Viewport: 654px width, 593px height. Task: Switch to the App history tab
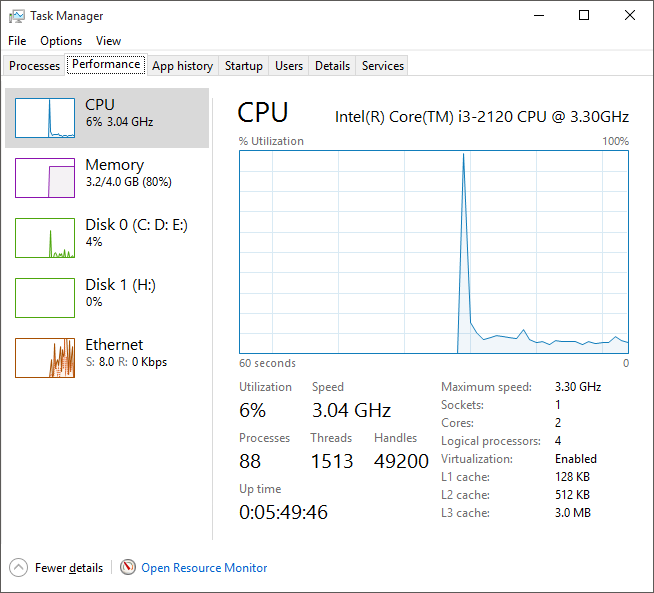point(182,66)
